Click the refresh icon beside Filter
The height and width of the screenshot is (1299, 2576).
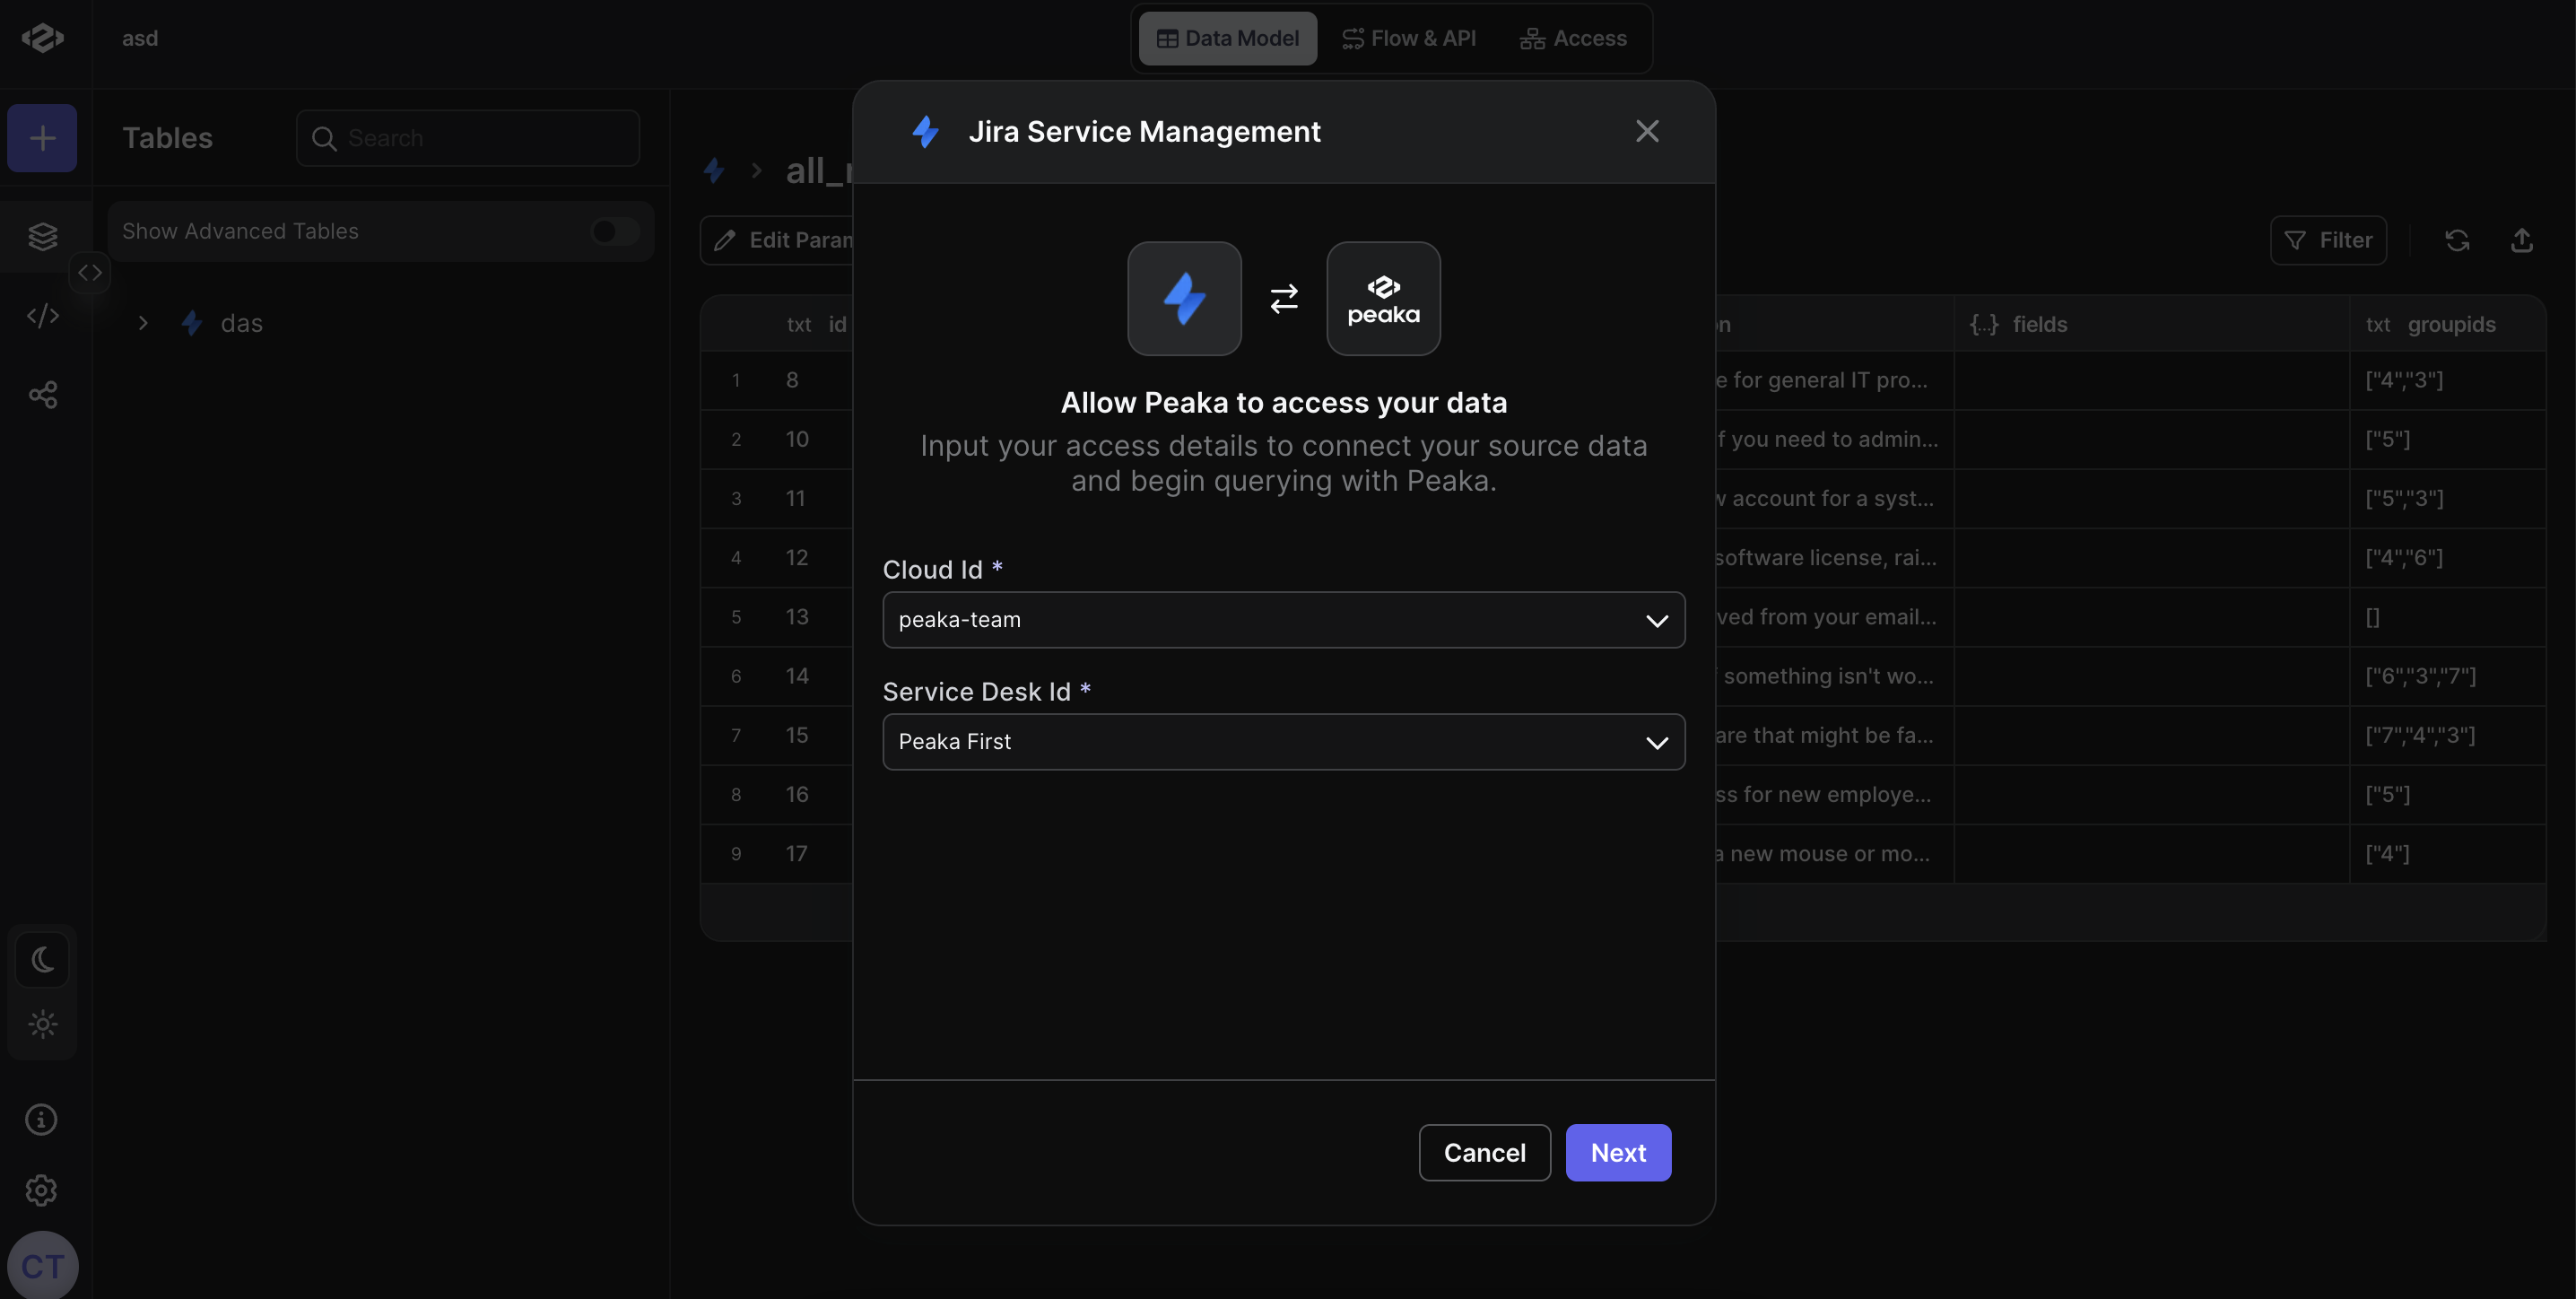click(x=2457, y=240)
